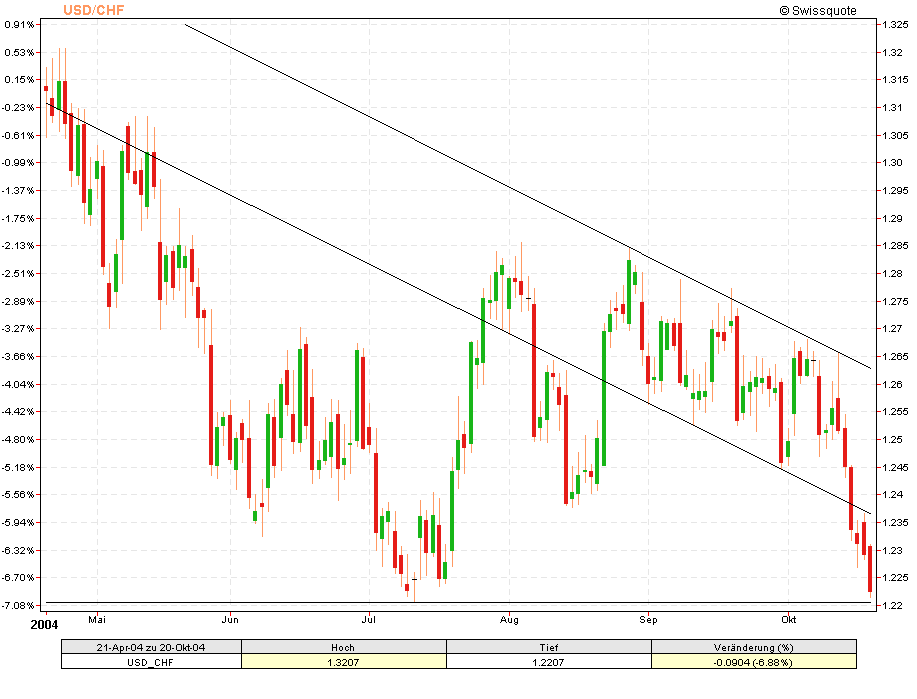Click the Okt month label
Screen dimensions: 917x699
788,619
